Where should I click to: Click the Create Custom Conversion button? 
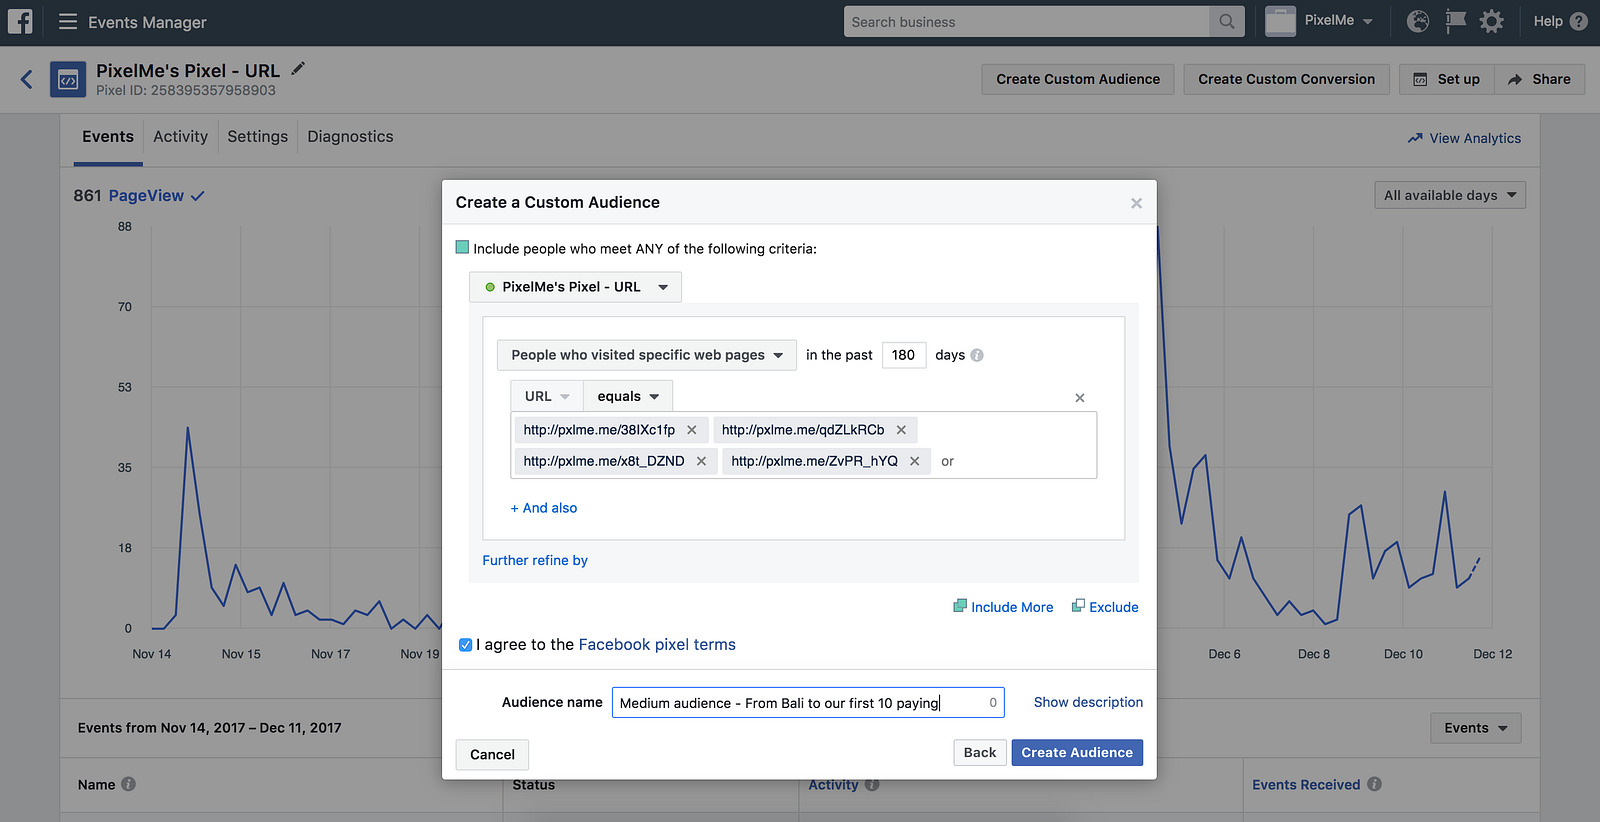point(1287,79)
